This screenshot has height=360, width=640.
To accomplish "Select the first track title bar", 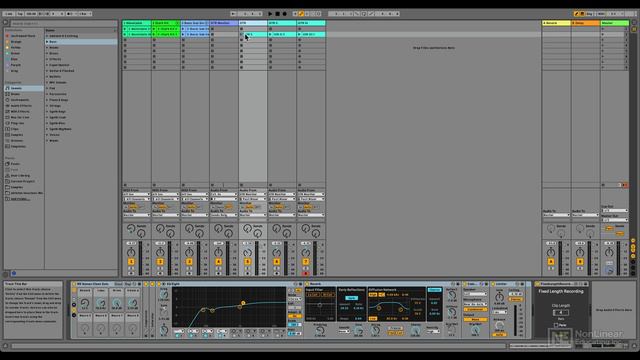I will click(137, 23).
